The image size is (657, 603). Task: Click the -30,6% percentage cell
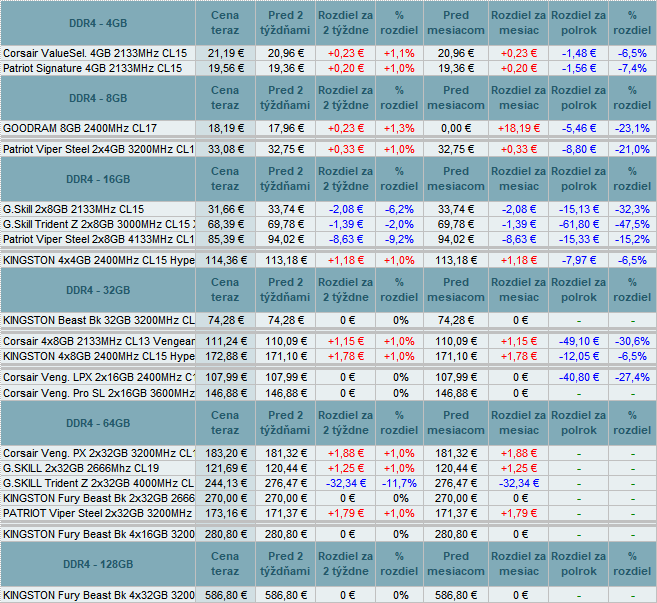click(632, 341)
